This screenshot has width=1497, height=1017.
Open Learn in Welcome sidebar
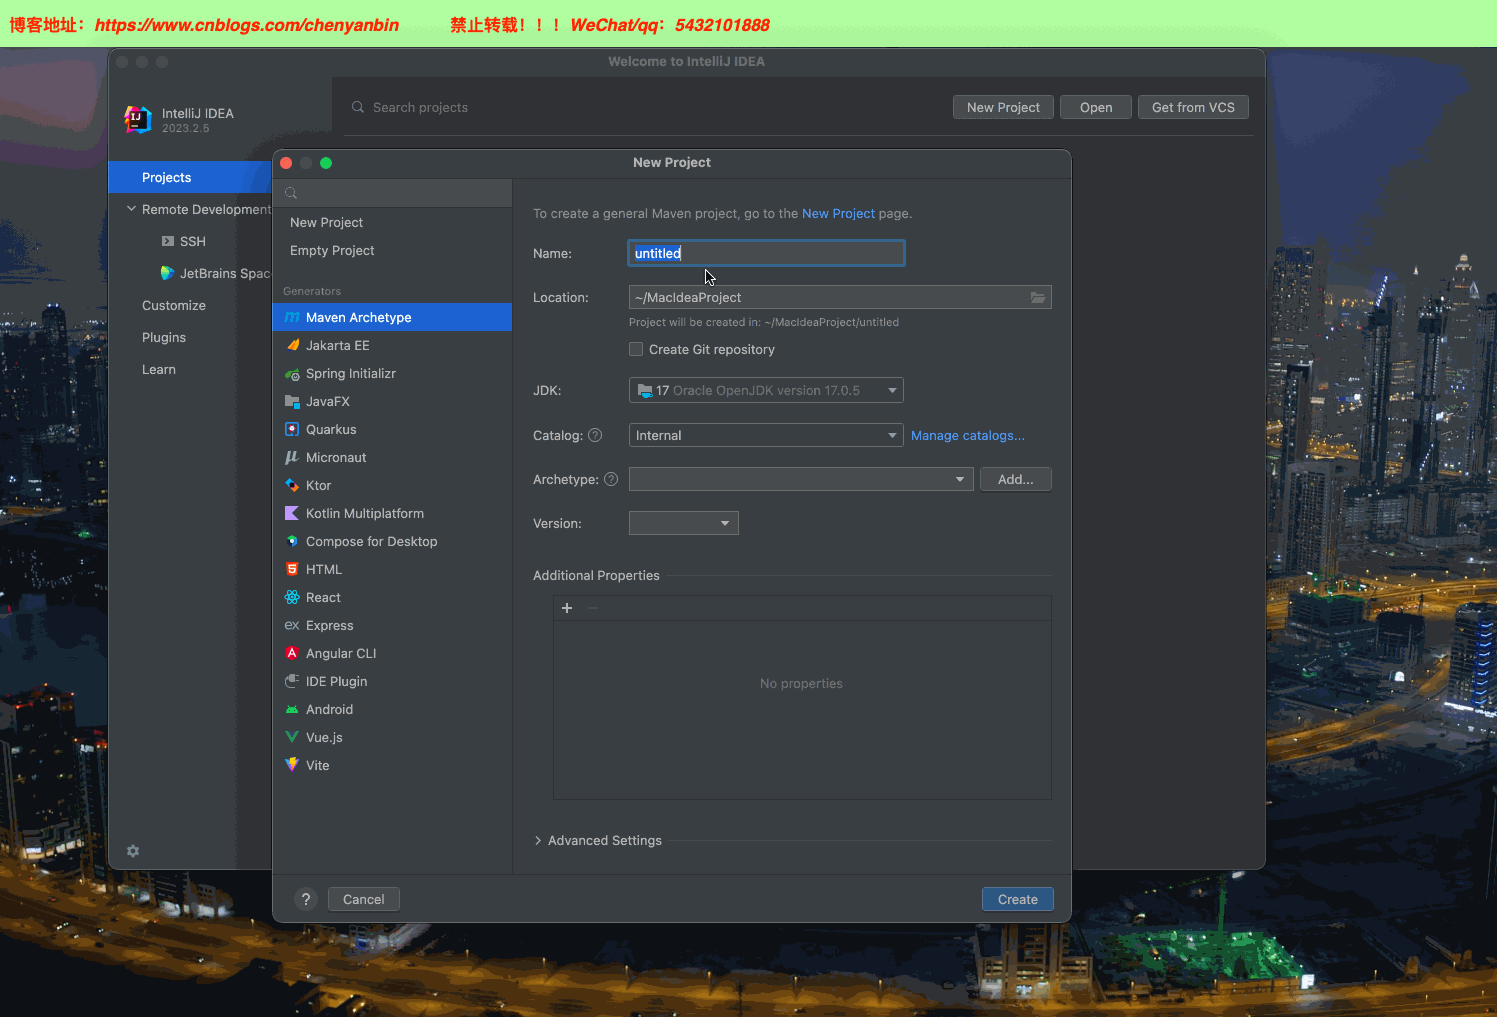159,369
